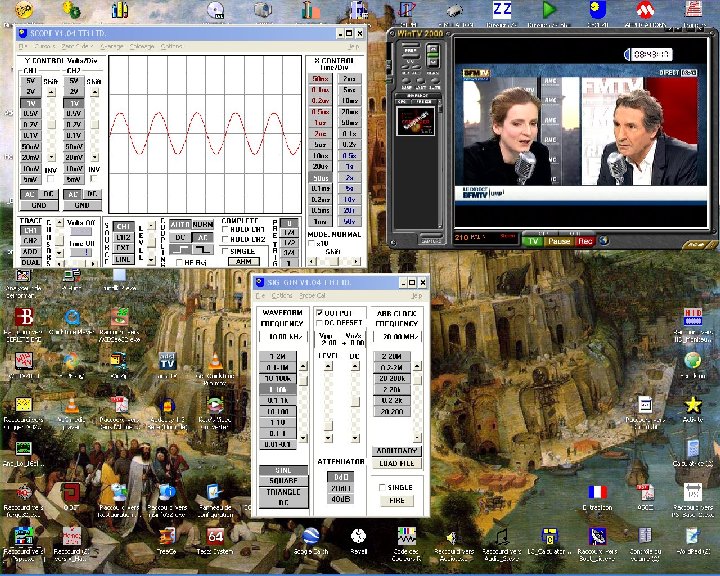
Task: Open the VLC cone icon beside adsl TV
Action: point(215,361)
